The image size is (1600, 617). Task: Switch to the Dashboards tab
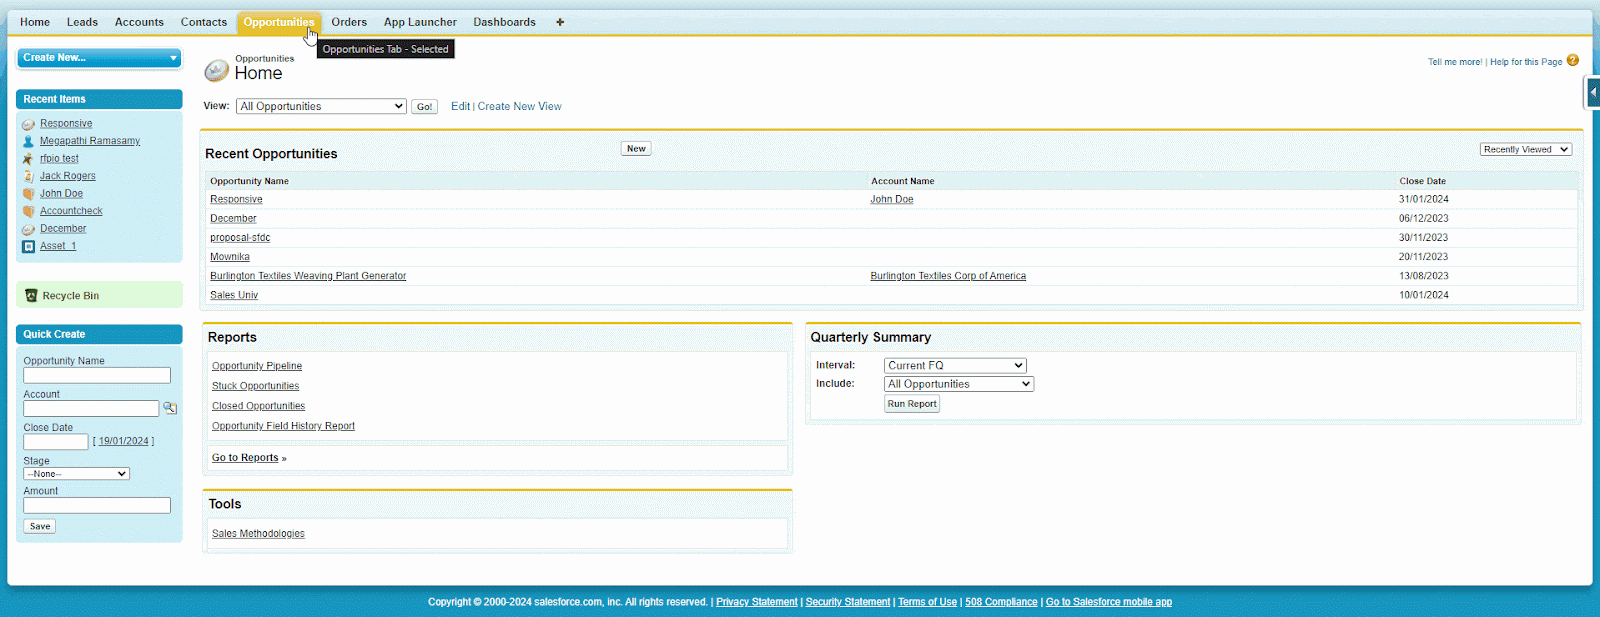coord(504,22)
